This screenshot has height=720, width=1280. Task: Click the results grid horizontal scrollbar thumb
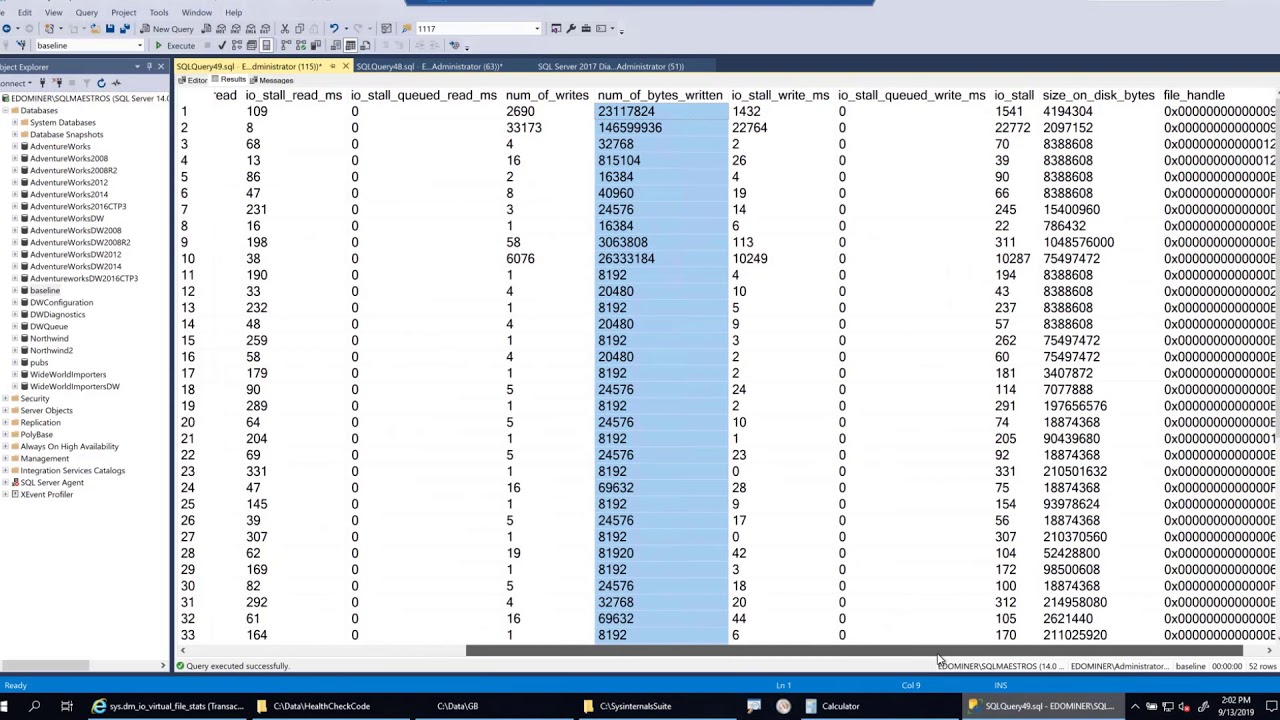tap(855, 651)
